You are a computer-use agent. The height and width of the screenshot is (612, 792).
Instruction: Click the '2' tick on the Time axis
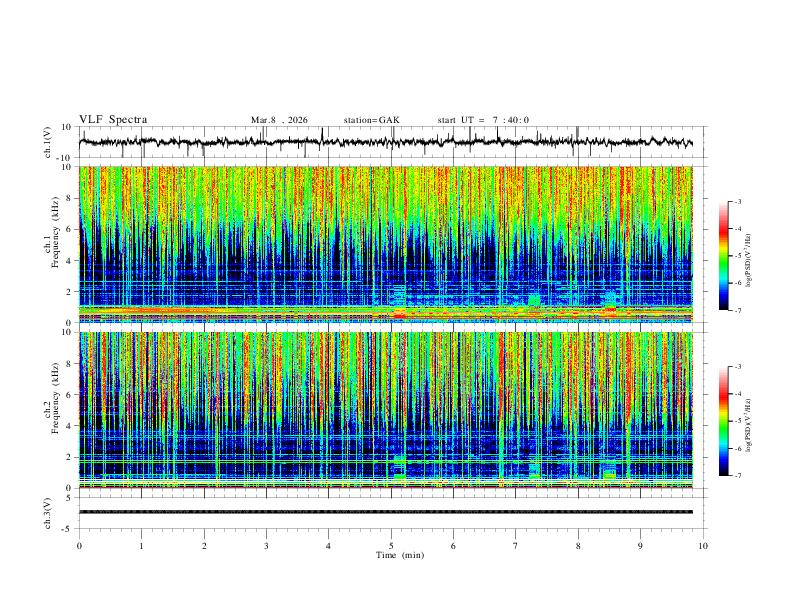(x=204, y=546)
